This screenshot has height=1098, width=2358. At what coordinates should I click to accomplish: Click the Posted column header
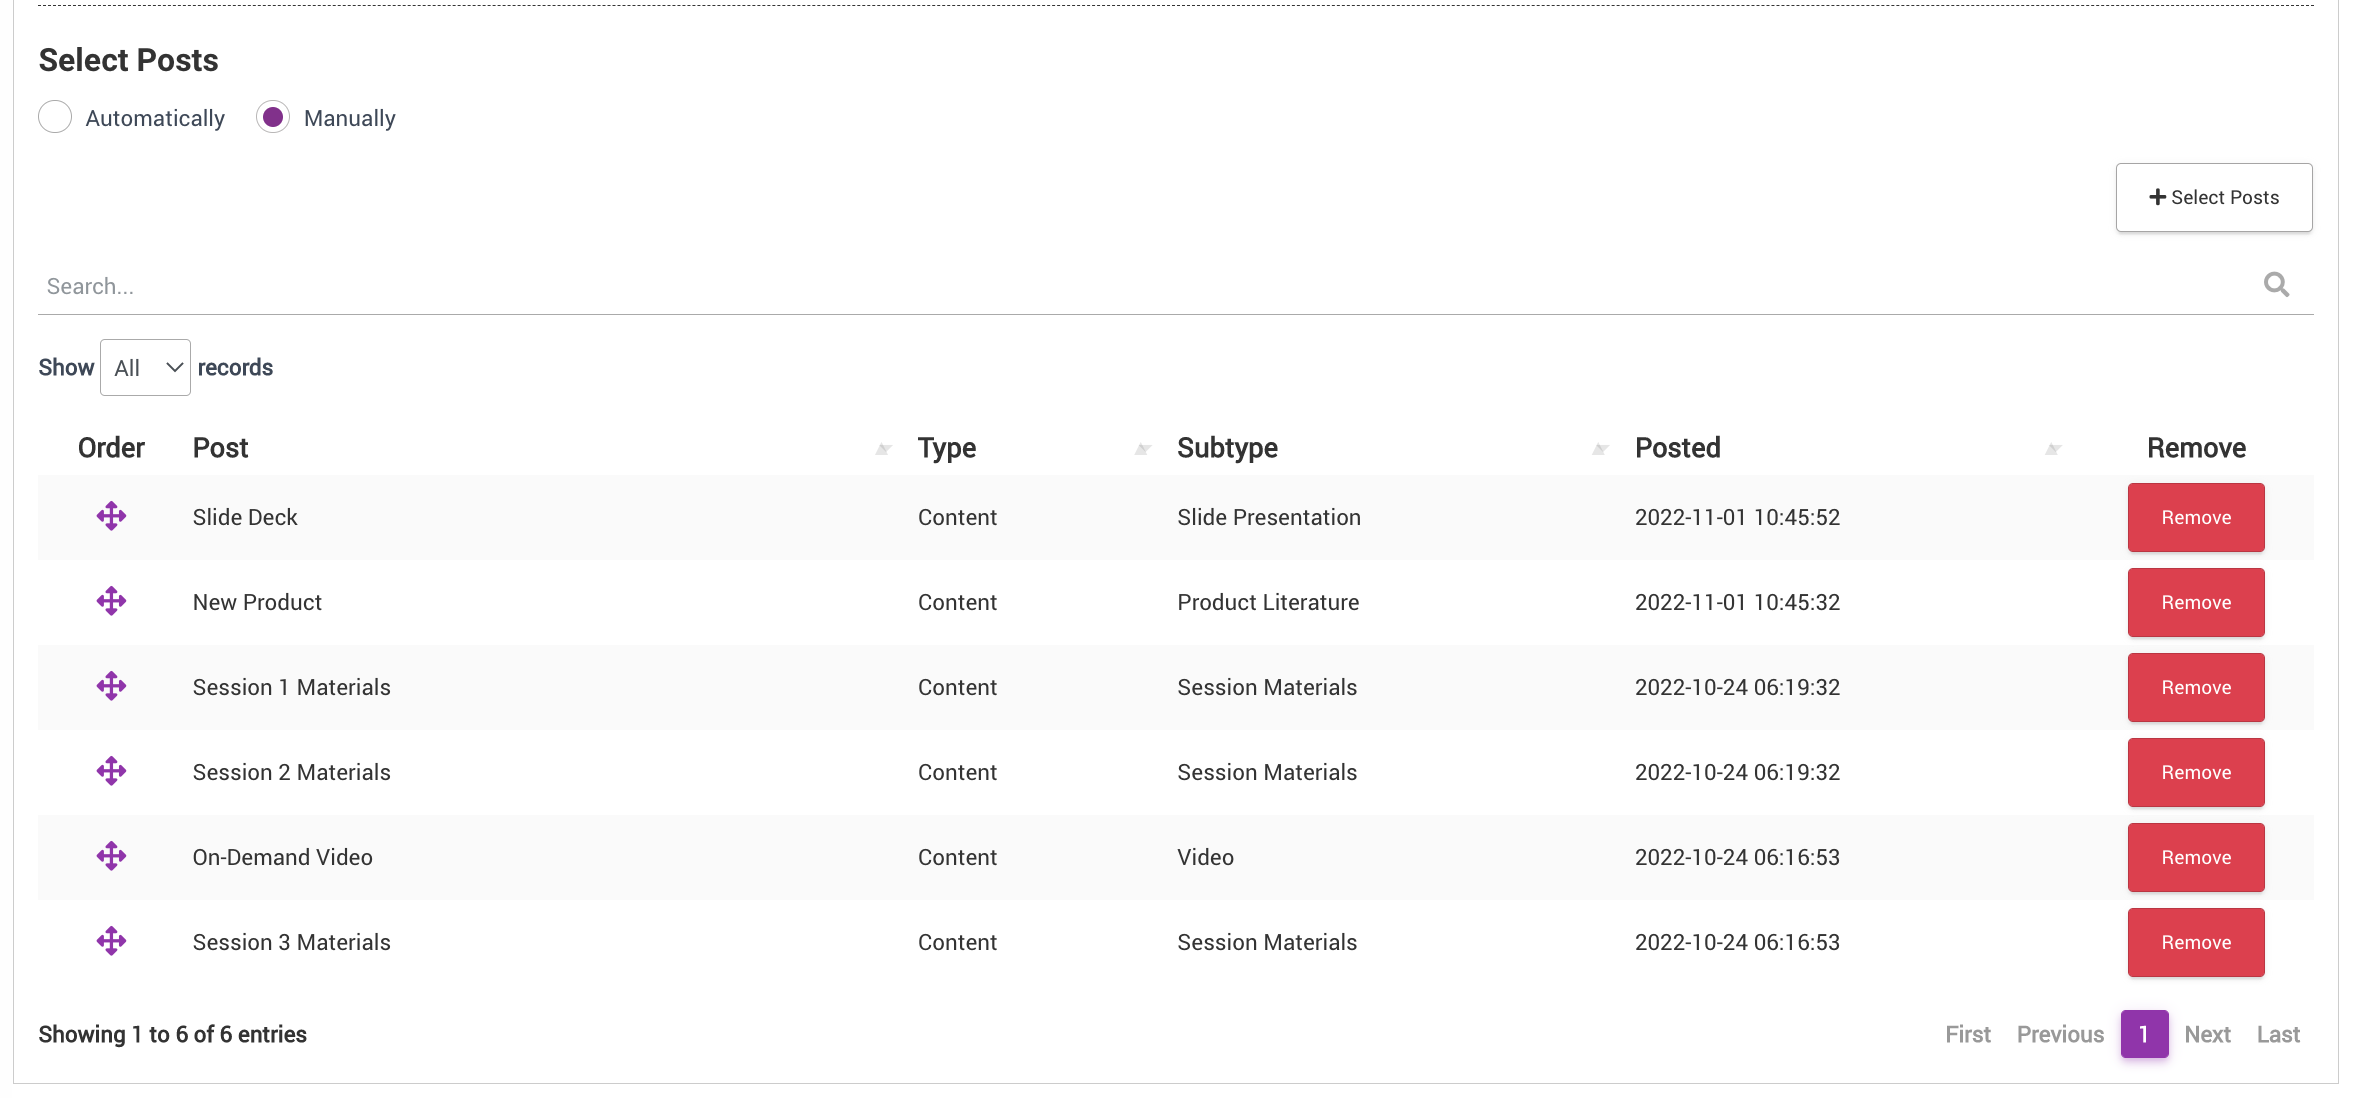pos(1677,448)
